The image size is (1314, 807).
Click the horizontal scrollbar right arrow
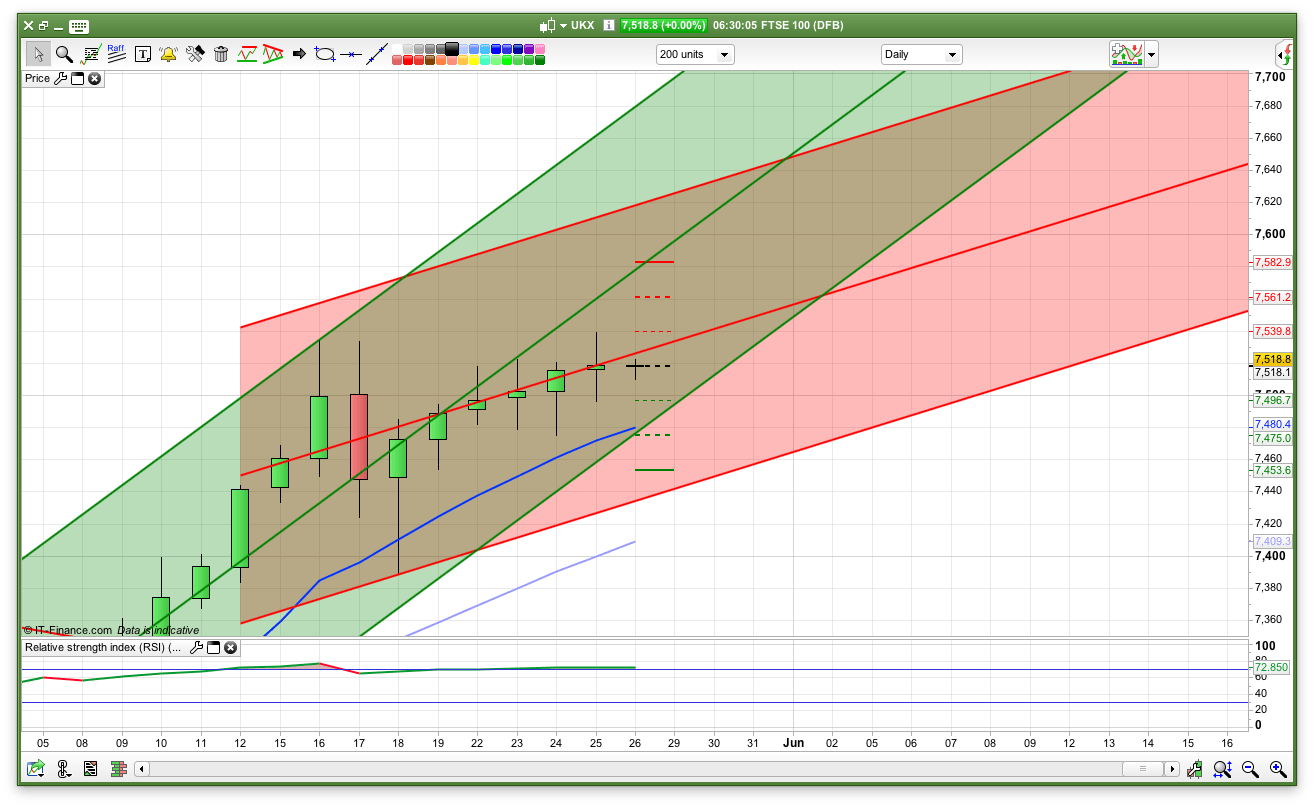click(1171, 769)
